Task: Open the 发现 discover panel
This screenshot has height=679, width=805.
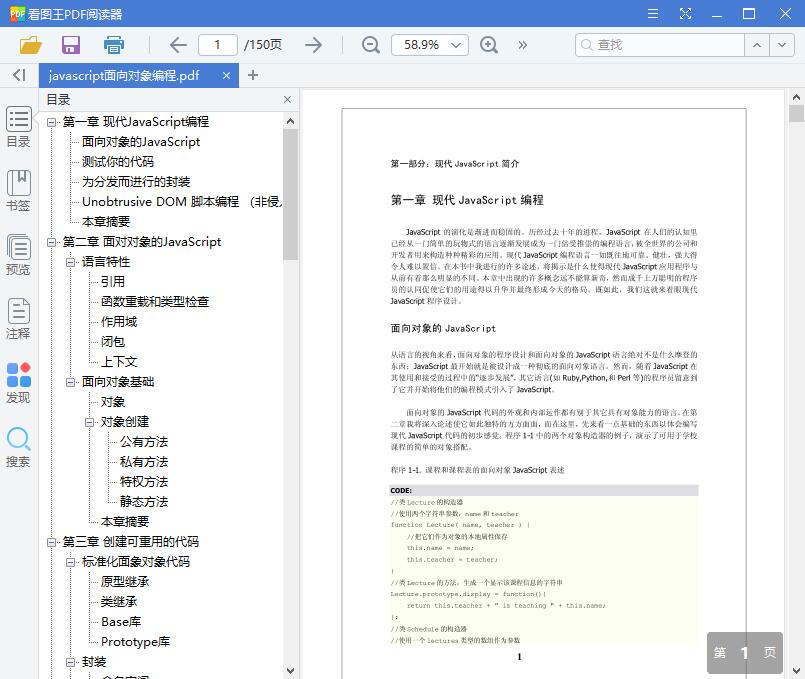Action: [x=18, y=383]
